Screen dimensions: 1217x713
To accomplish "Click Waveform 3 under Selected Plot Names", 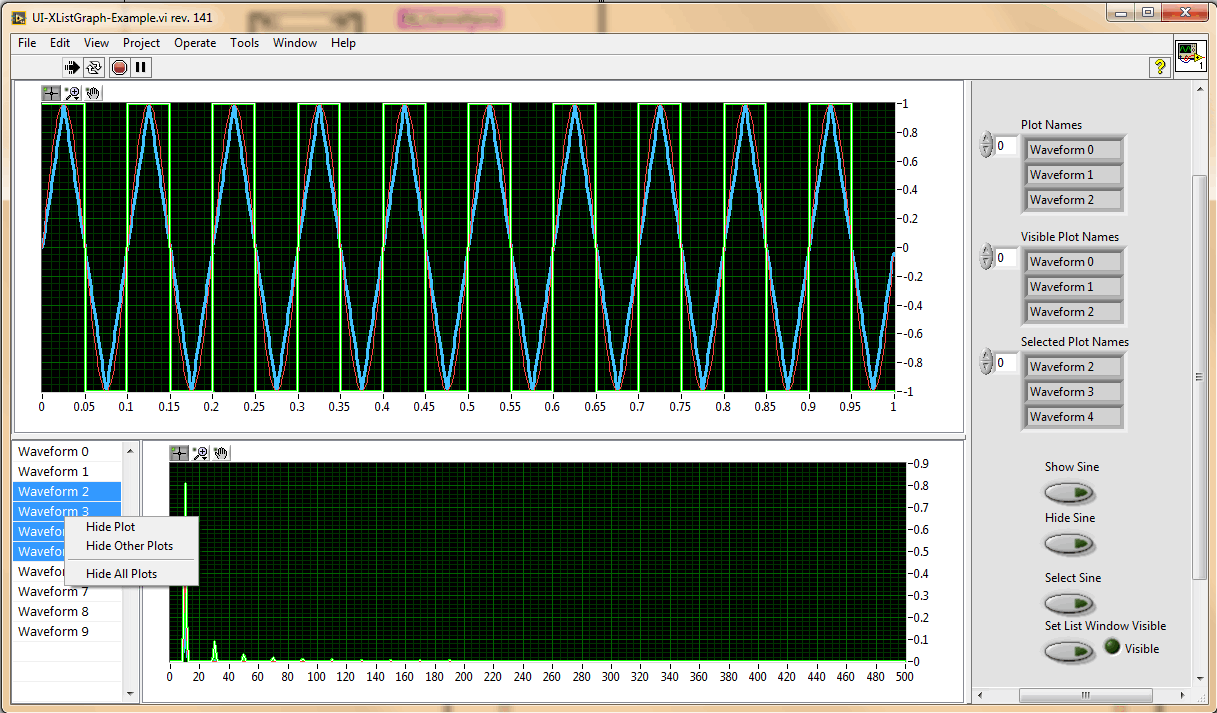I will pyautogui.click(x=1074, y=392).
